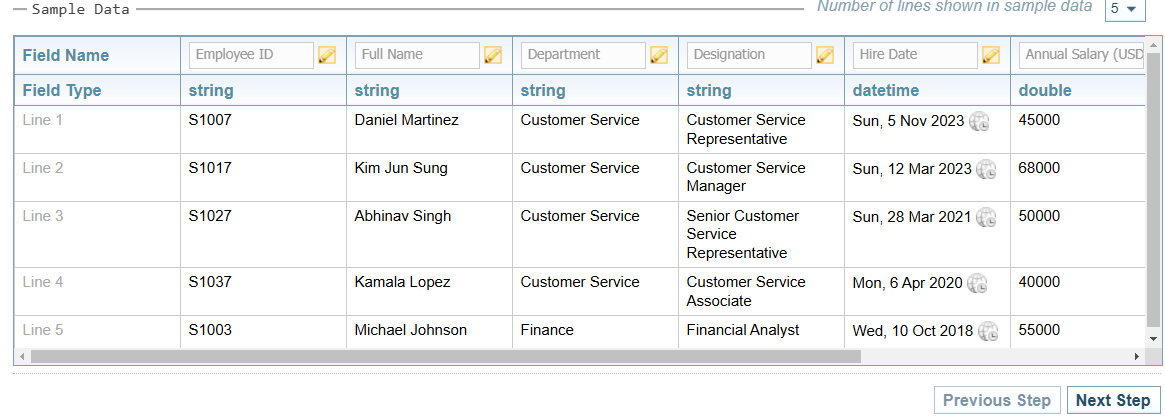Click the edit icon beside Department field
The width and height of the screenshot is (1165, 419).
point(659,56)
